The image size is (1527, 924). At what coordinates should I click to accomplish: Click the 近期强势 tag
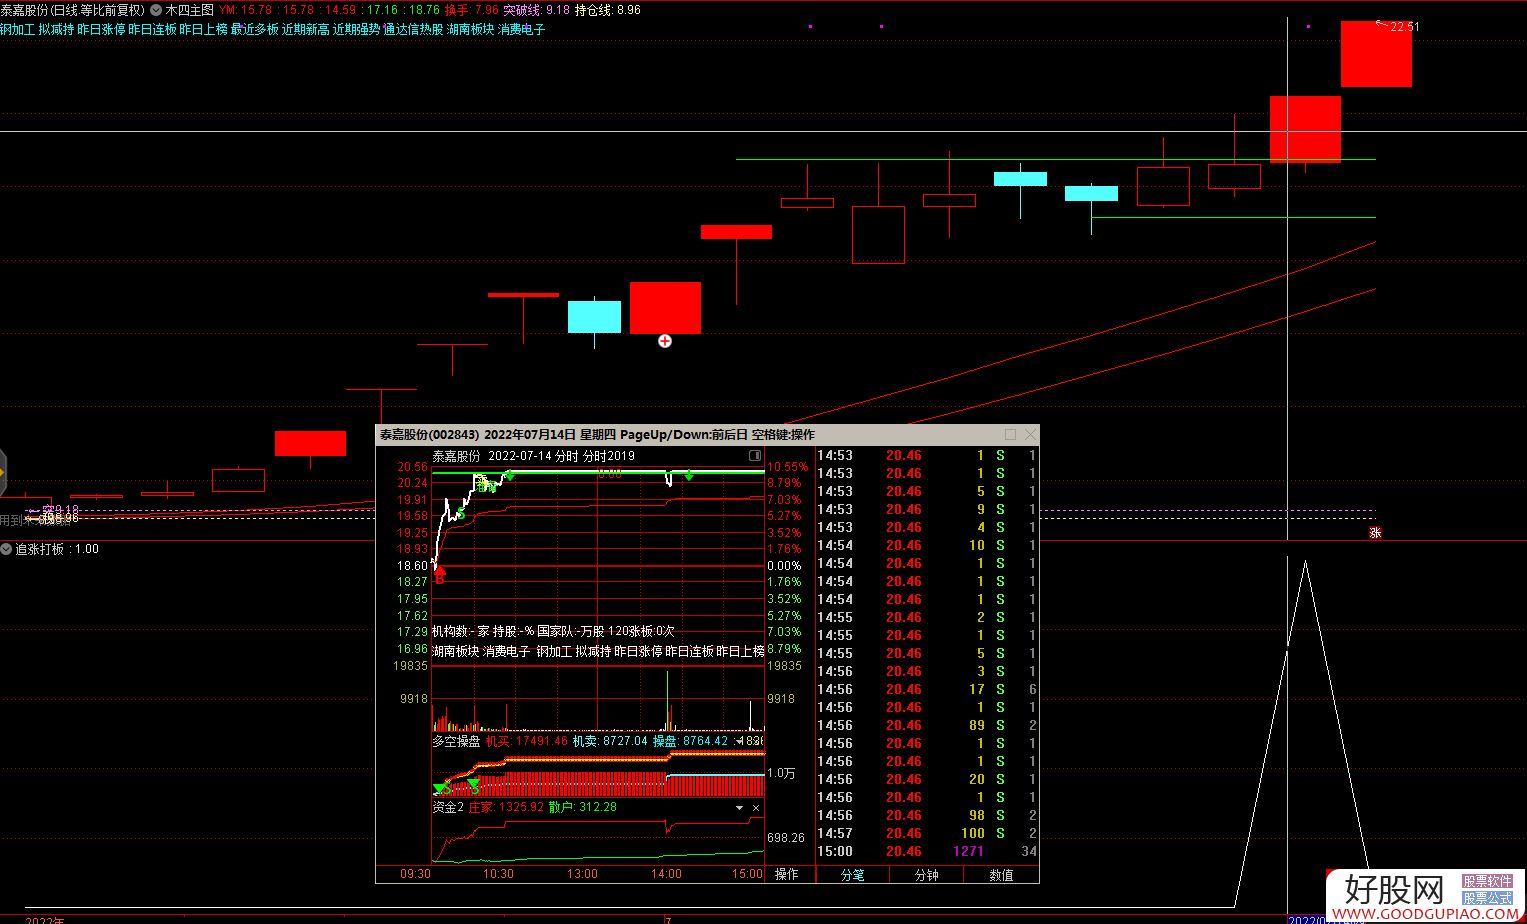[x=356, y=29]
